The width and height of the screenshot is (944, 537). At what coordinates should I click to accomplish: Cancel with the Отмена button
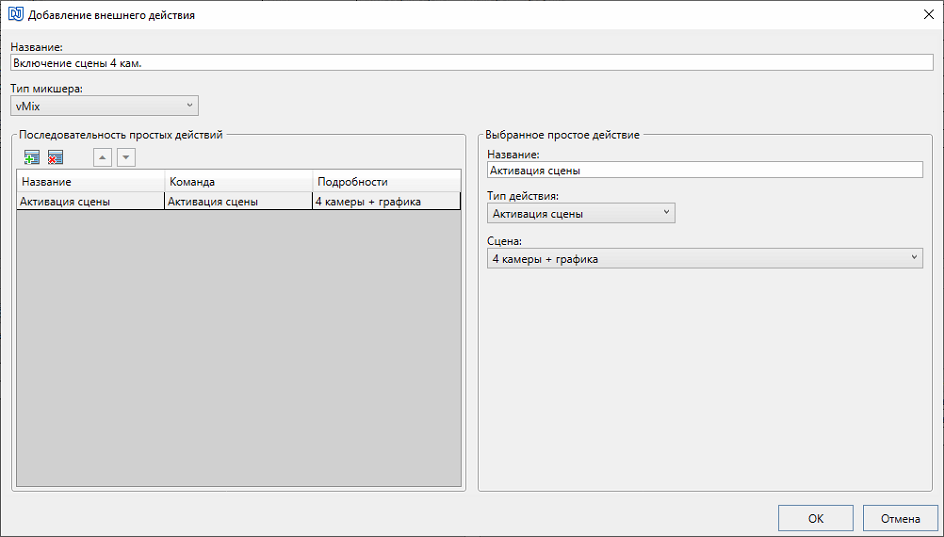click(900, 518)
